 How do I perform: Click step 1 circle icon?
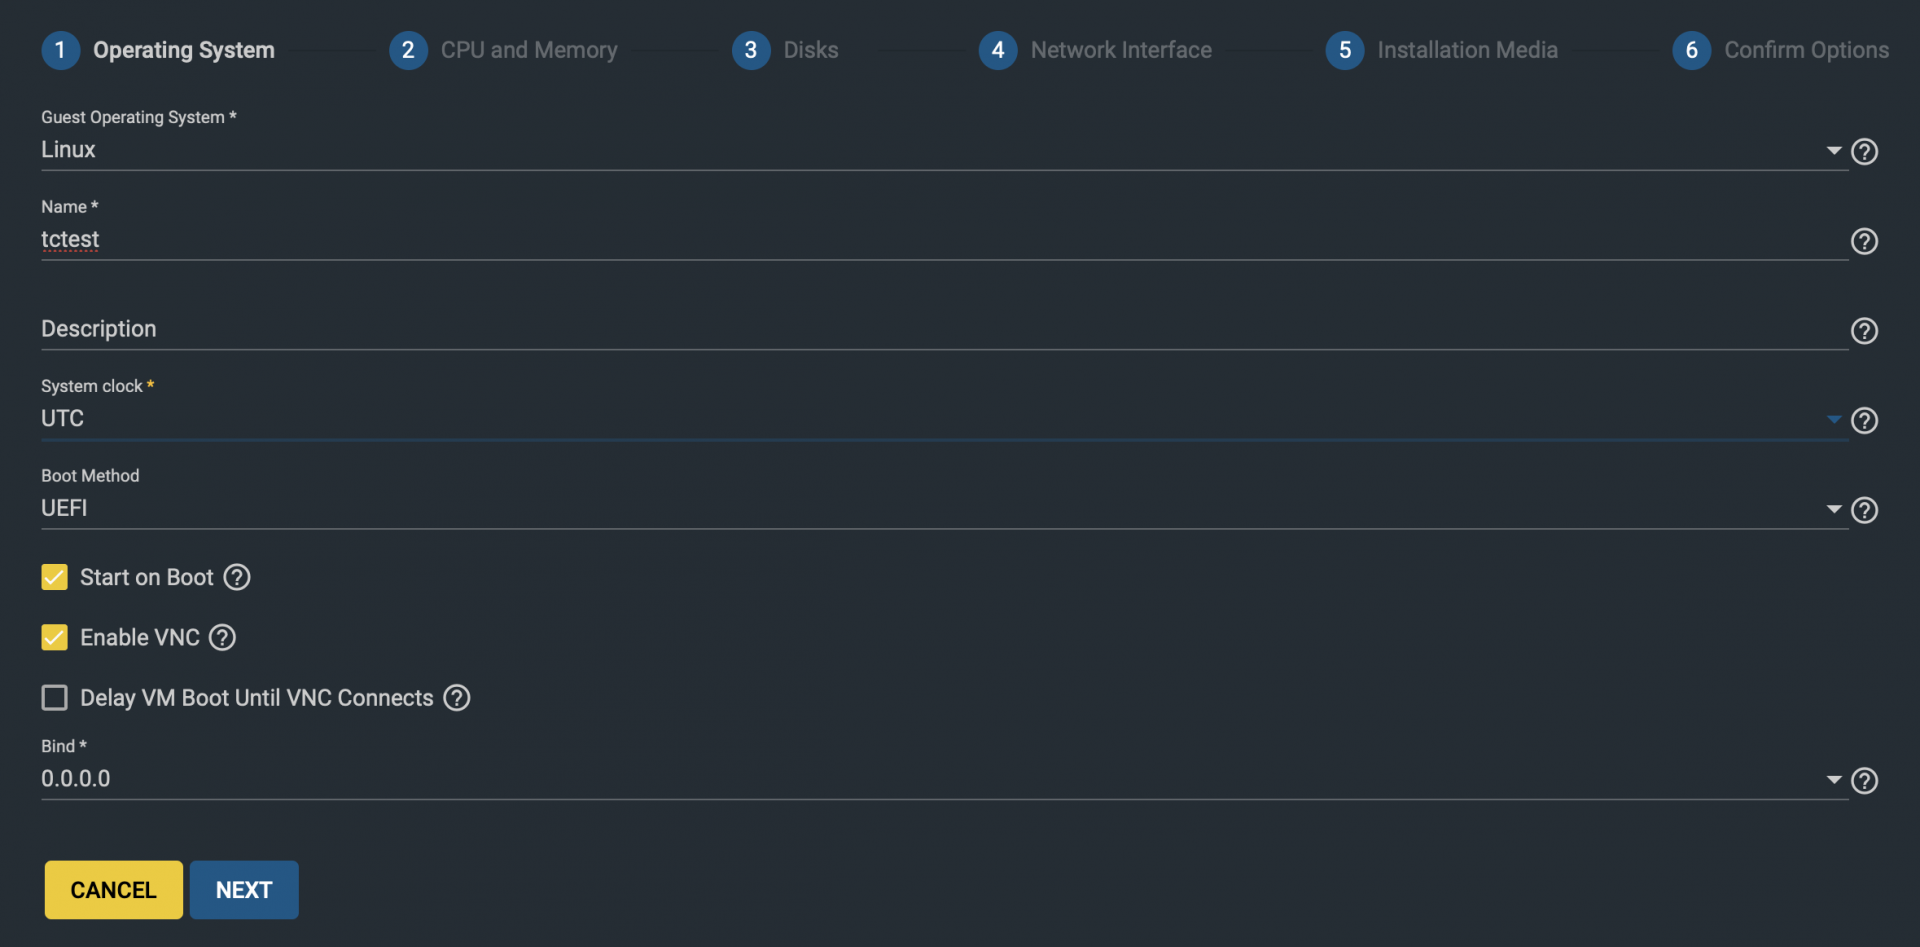[60, 50]
